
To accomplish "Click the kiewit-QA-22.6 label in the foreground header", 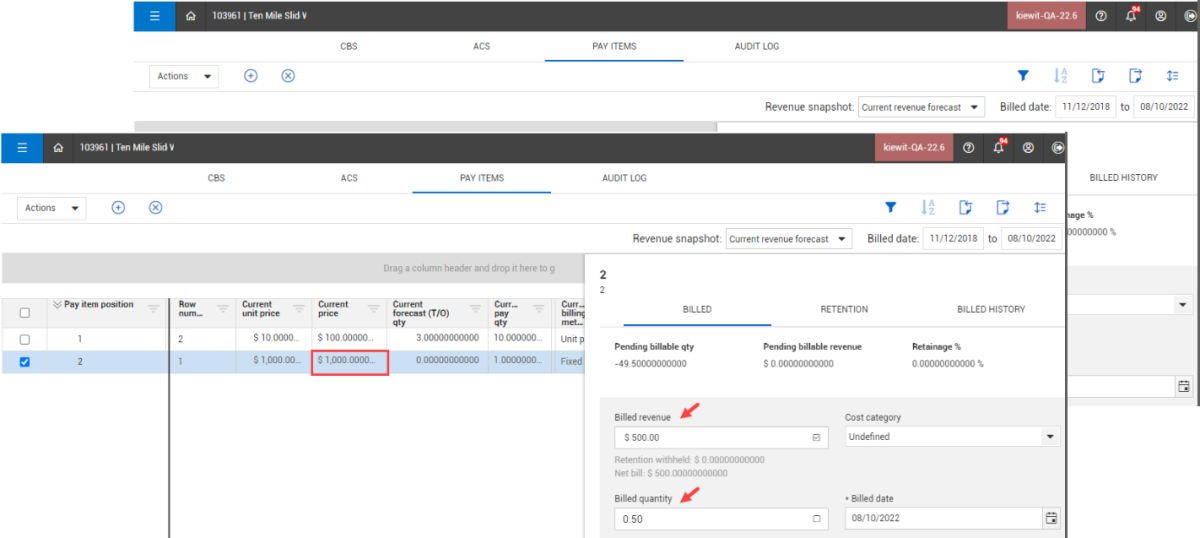I will pos(914,148).
